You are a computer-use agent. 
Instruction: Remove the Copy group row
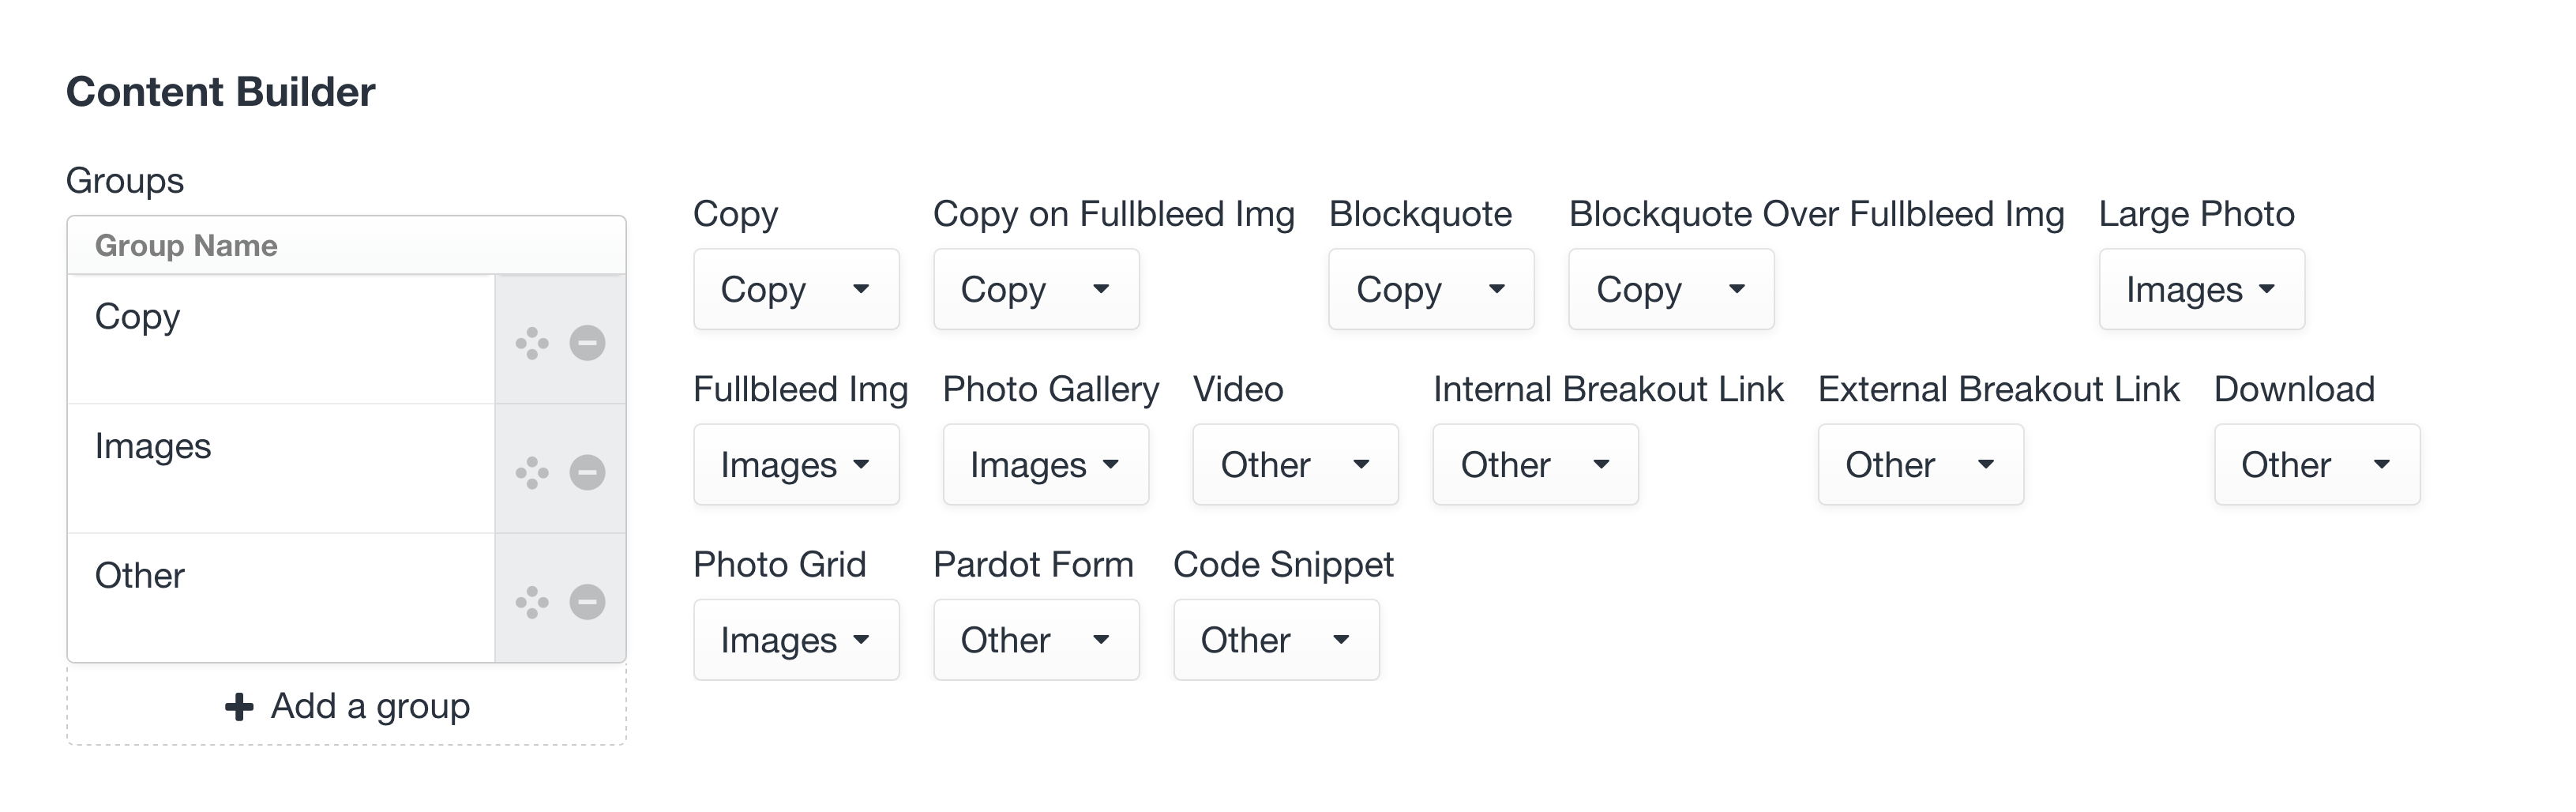pos(587,343)
